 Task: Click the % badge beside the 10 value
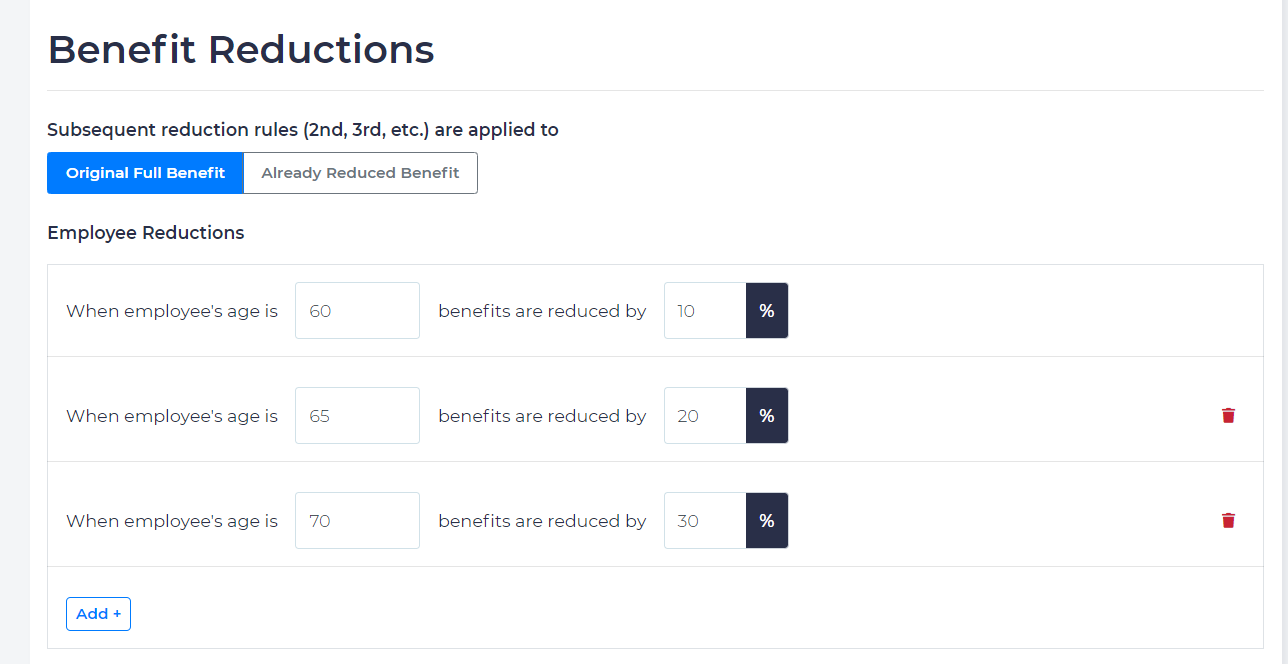(x=766, y=310)
